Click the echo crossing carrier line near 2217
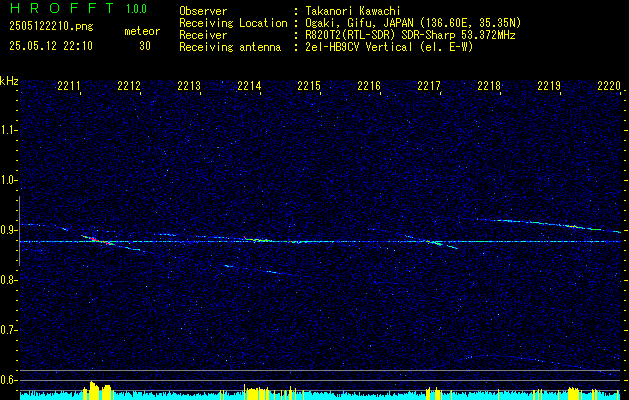Image resolution: width=629 pixels, height=400 pixels. point(433,242)
